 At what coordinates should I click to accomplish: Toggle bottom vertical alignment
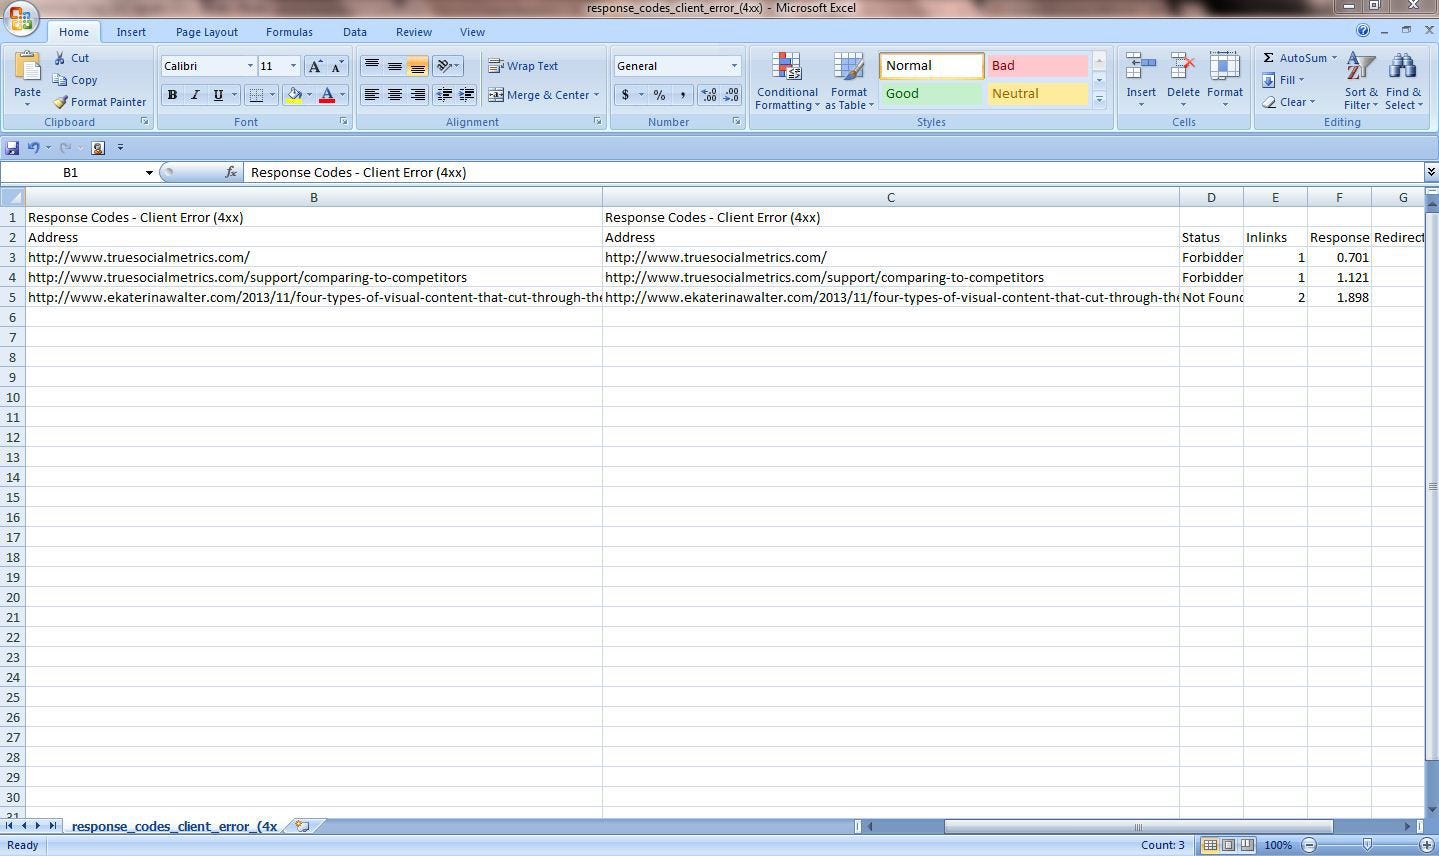(418, 66)
